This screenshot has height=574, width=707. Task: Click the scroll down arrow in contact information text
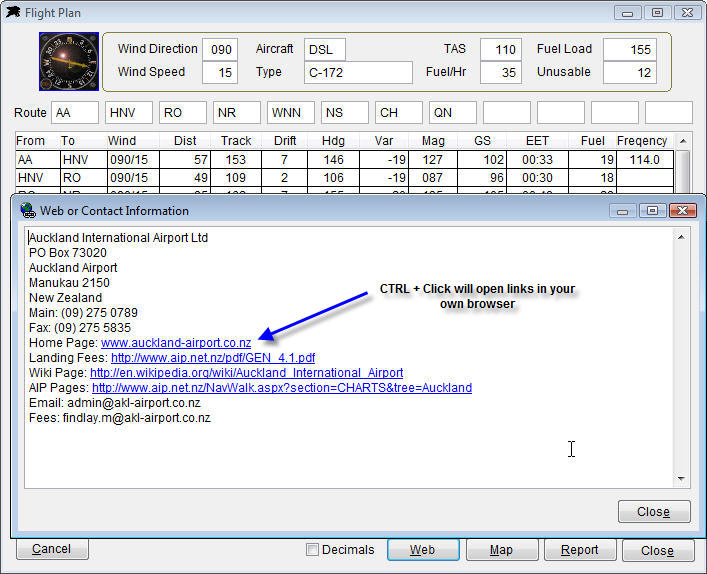click(681, 478)
